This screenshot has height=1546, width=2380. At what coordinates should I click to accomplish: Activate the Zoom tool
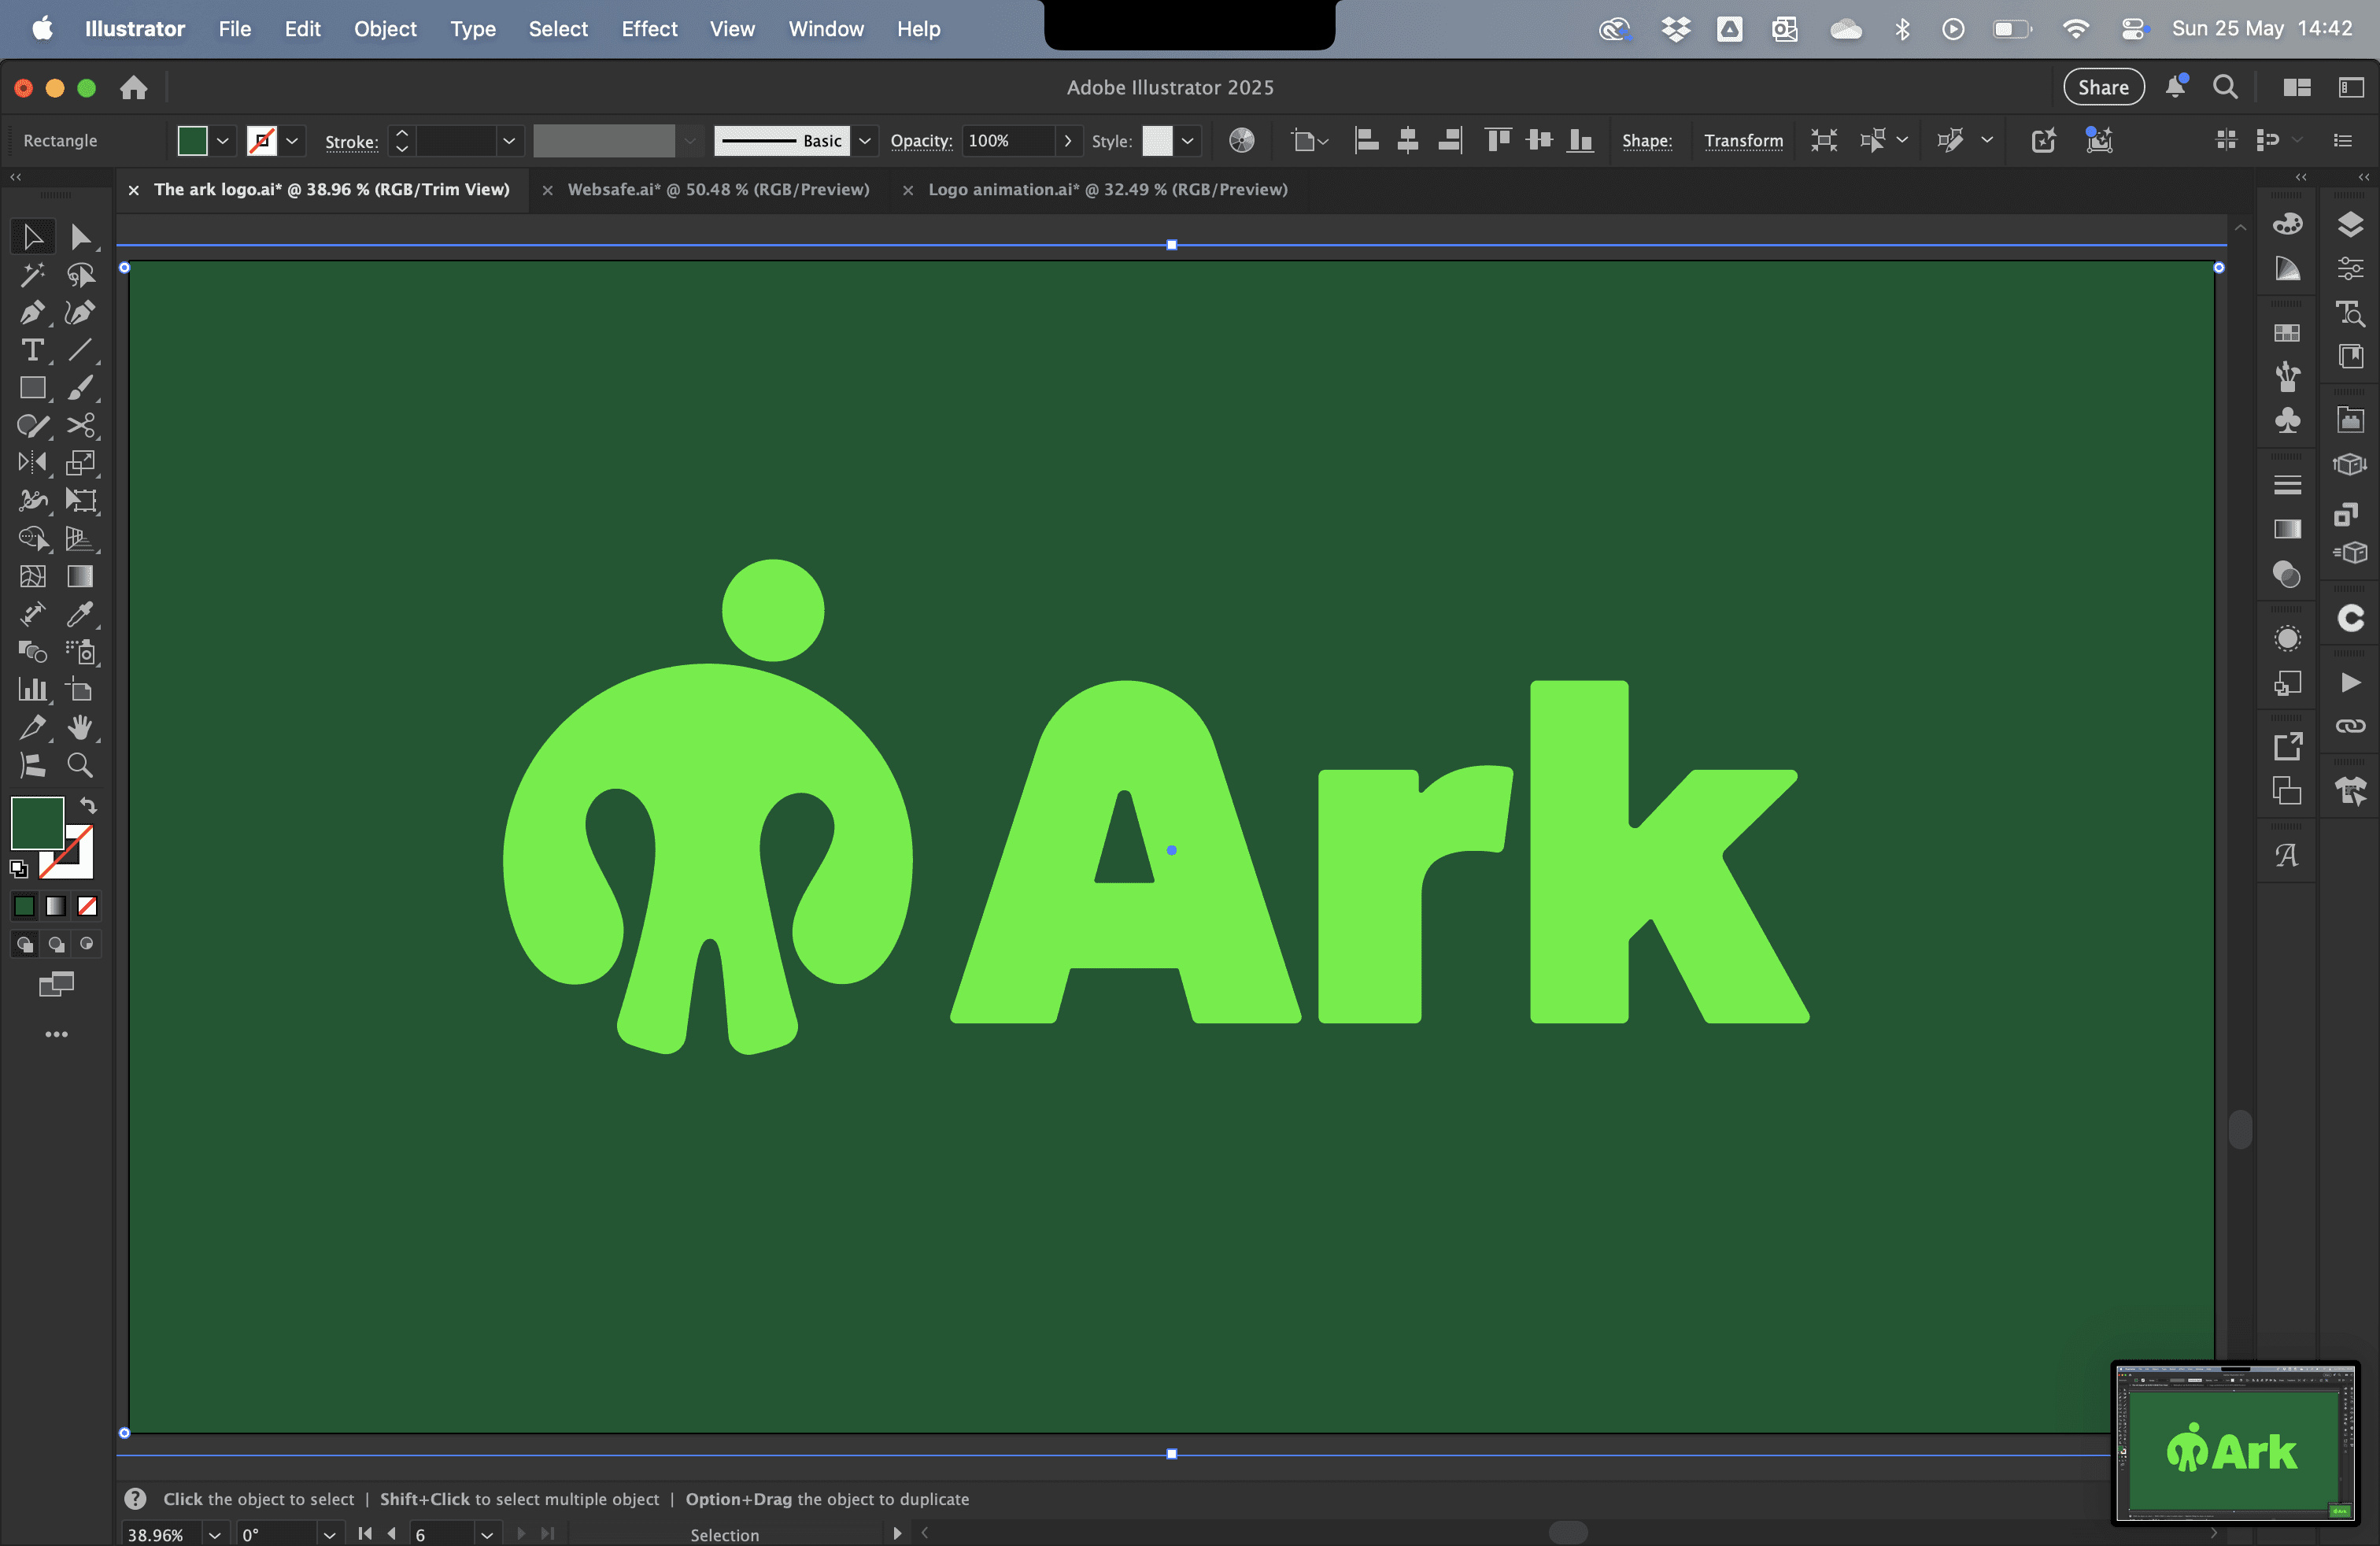click(80, 766)
